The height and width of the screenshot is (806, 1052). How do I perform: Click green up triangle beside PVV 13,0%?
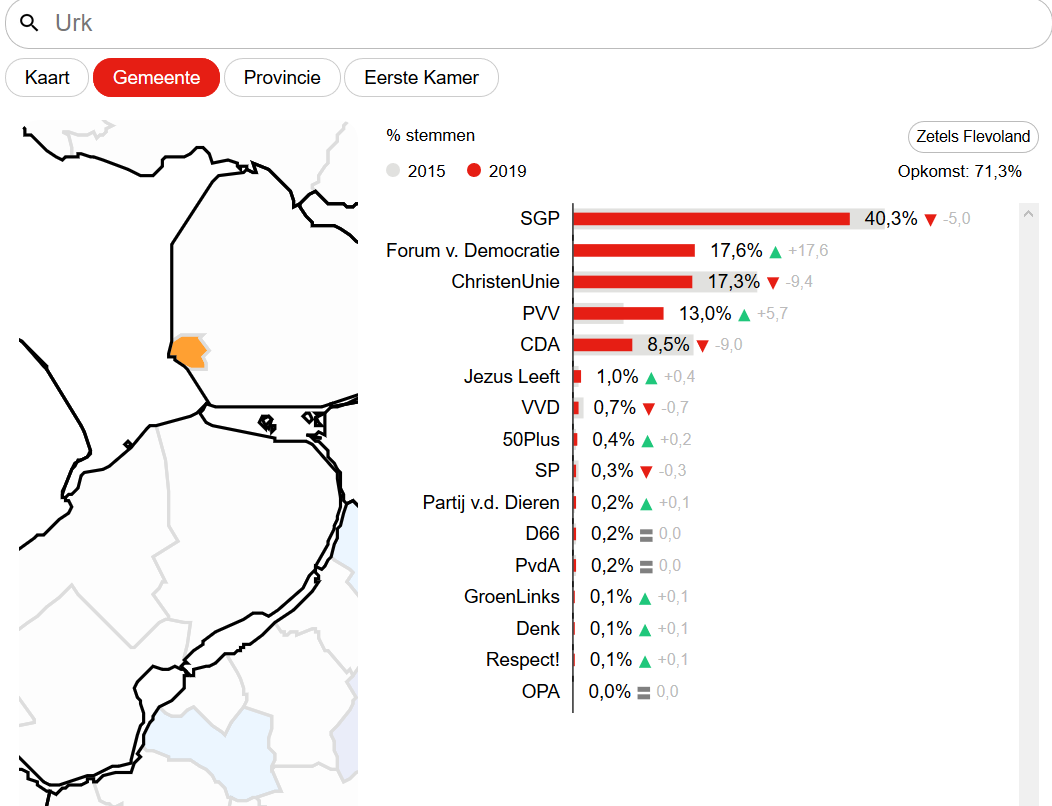[x=744, y=315]
